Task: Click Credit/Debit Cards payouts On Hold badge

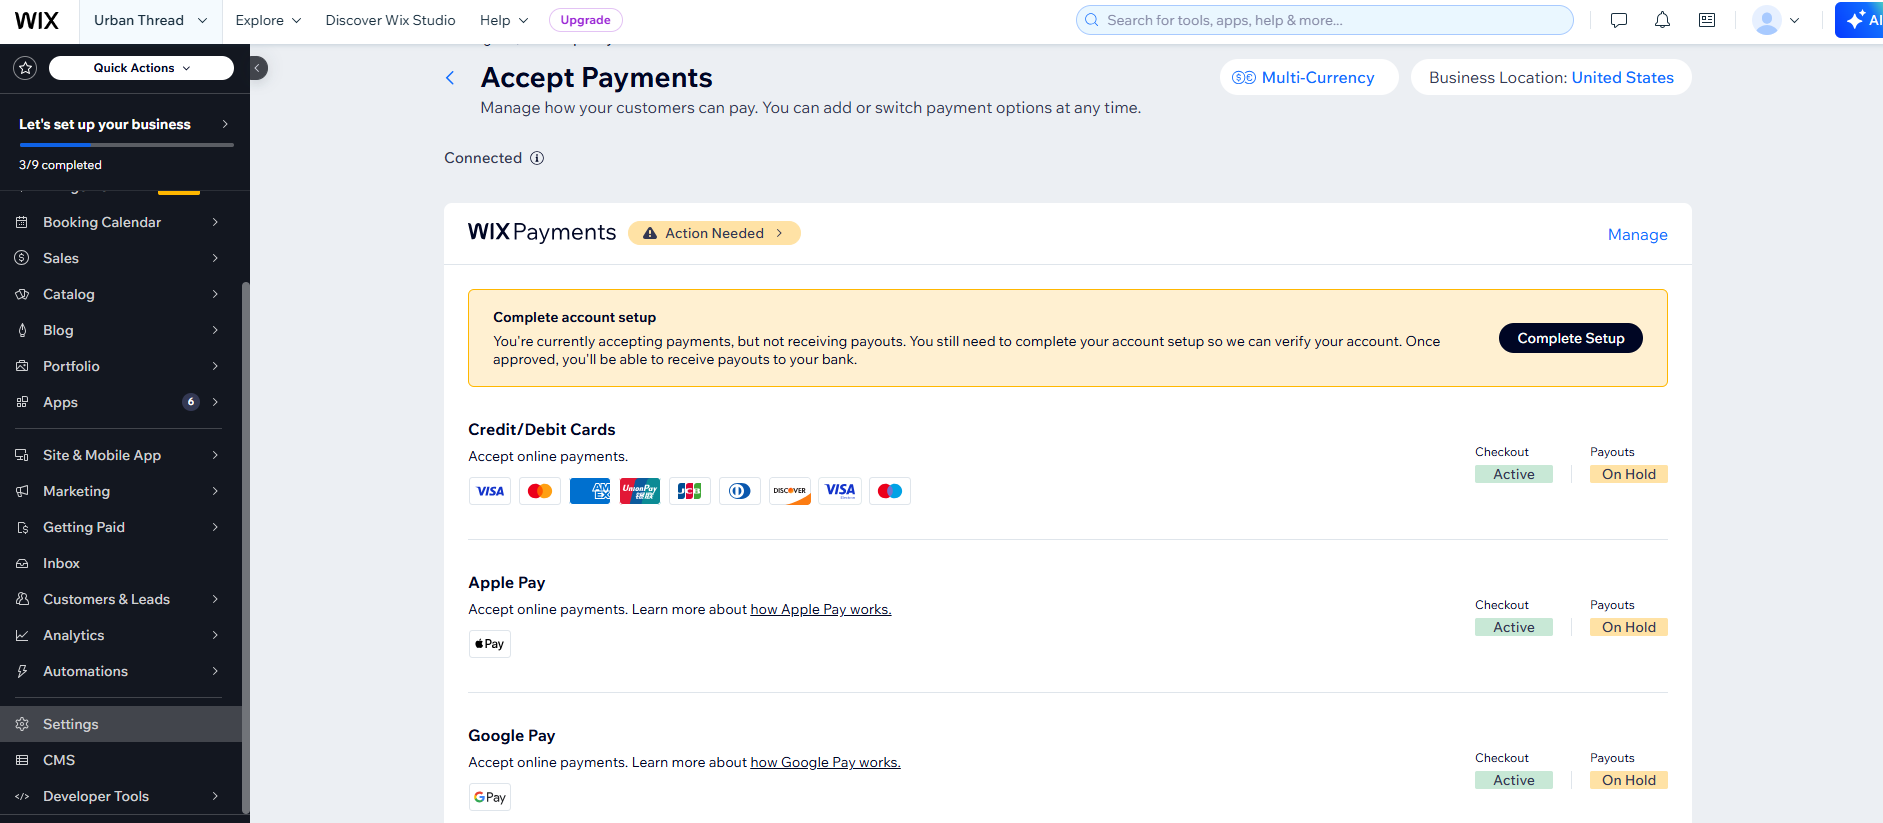Action: pyautogui.click(x=1629, y=474)
